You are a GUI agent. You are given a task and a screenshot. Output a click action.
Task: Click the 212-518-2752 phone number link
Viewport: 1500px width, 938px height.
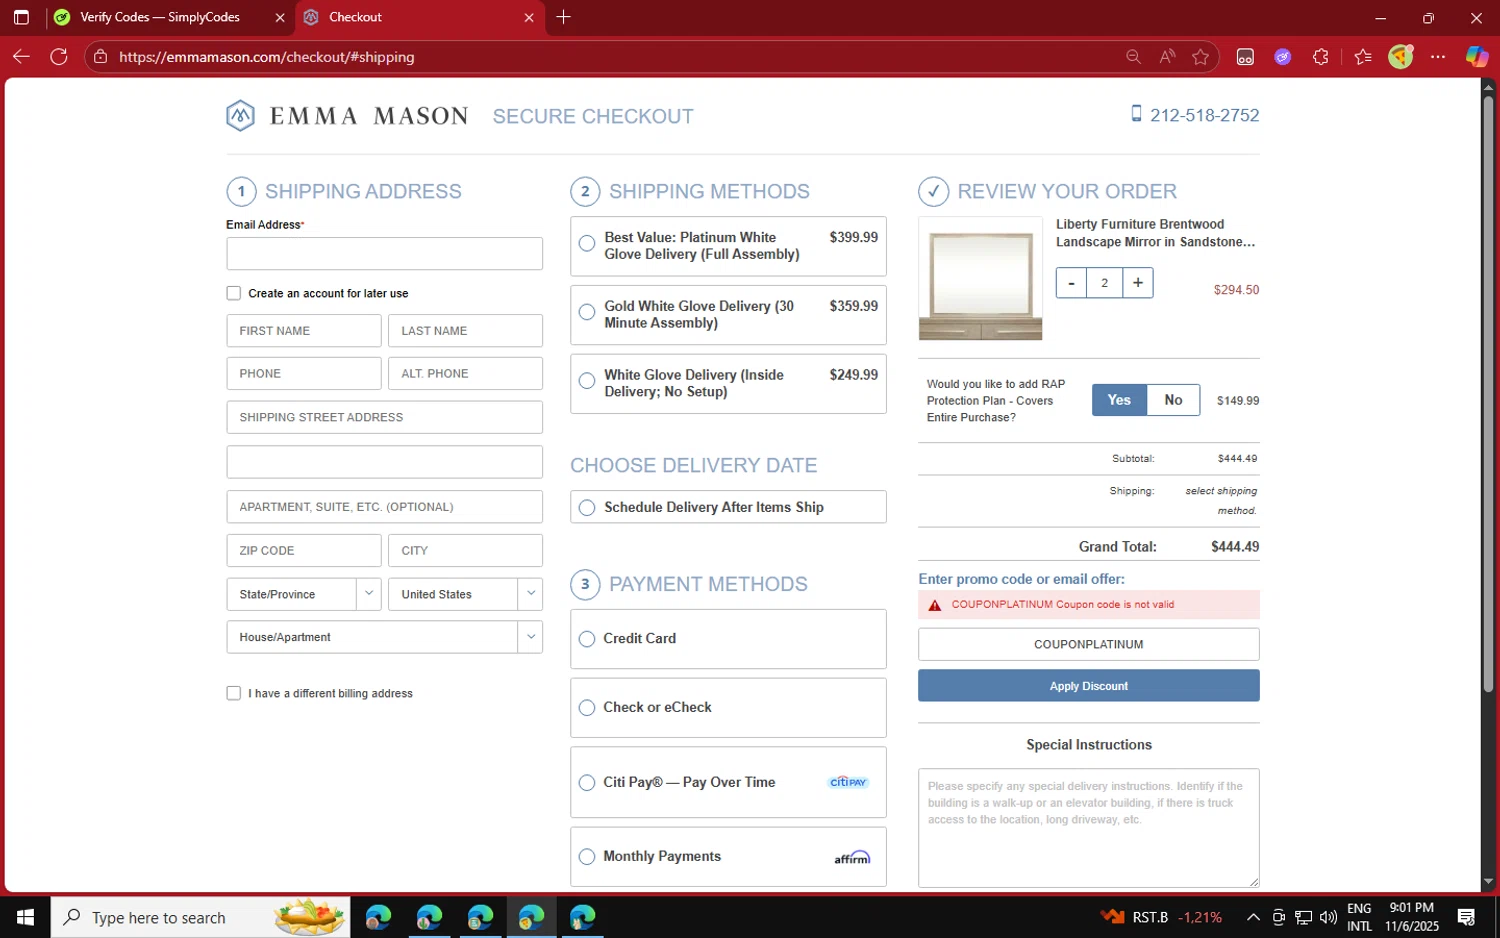[x=1204, y=115]
